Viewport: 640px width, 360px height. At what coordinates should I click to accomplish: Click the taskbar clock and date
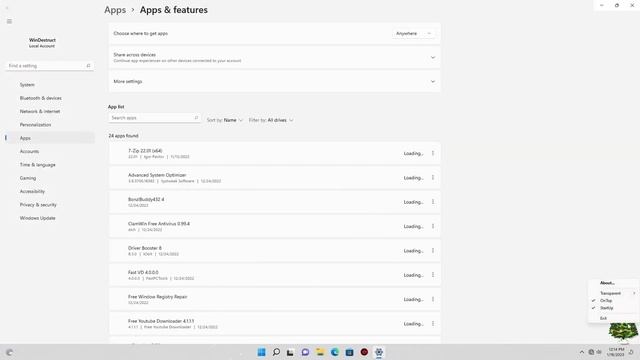(x=616, y=352)
